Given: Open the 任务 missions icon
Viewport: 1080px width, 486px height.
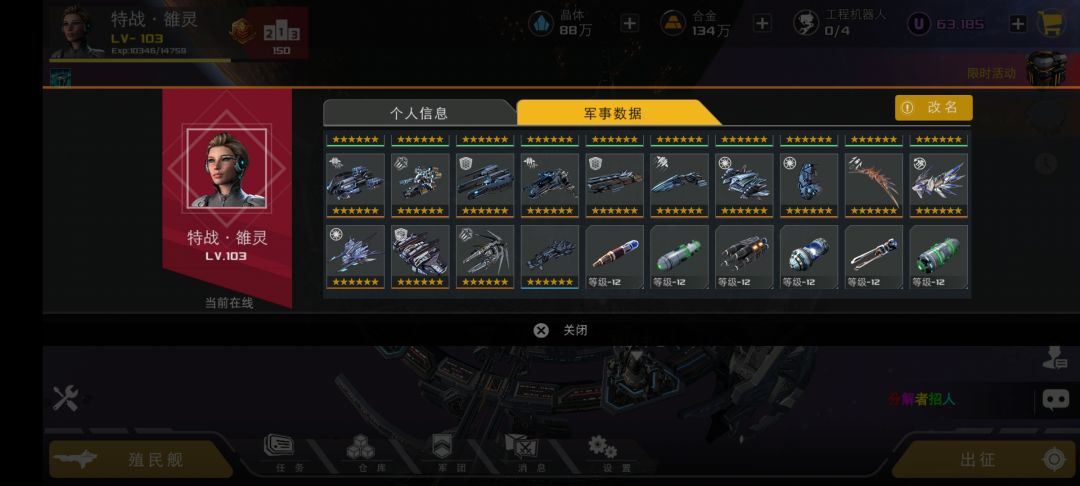Looking at the screenshot, I should click(279, 454).
